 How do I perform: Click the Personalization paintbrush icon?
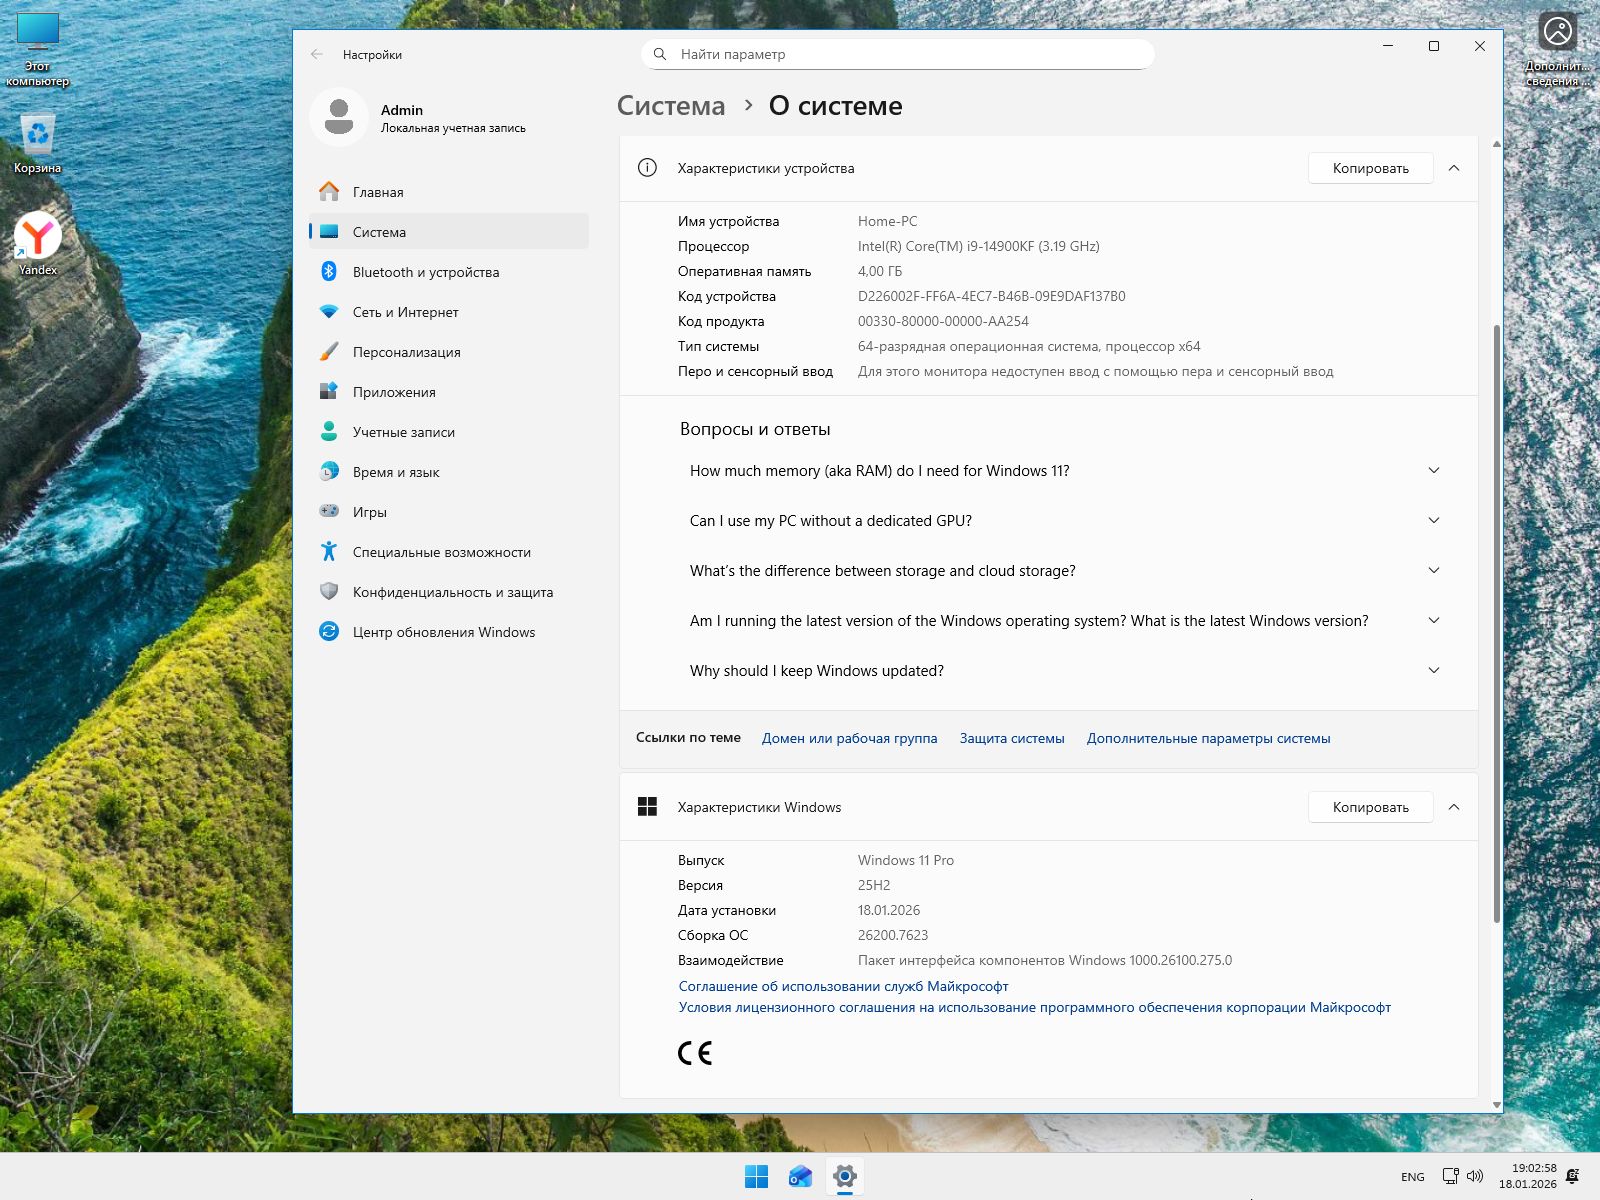329,352
